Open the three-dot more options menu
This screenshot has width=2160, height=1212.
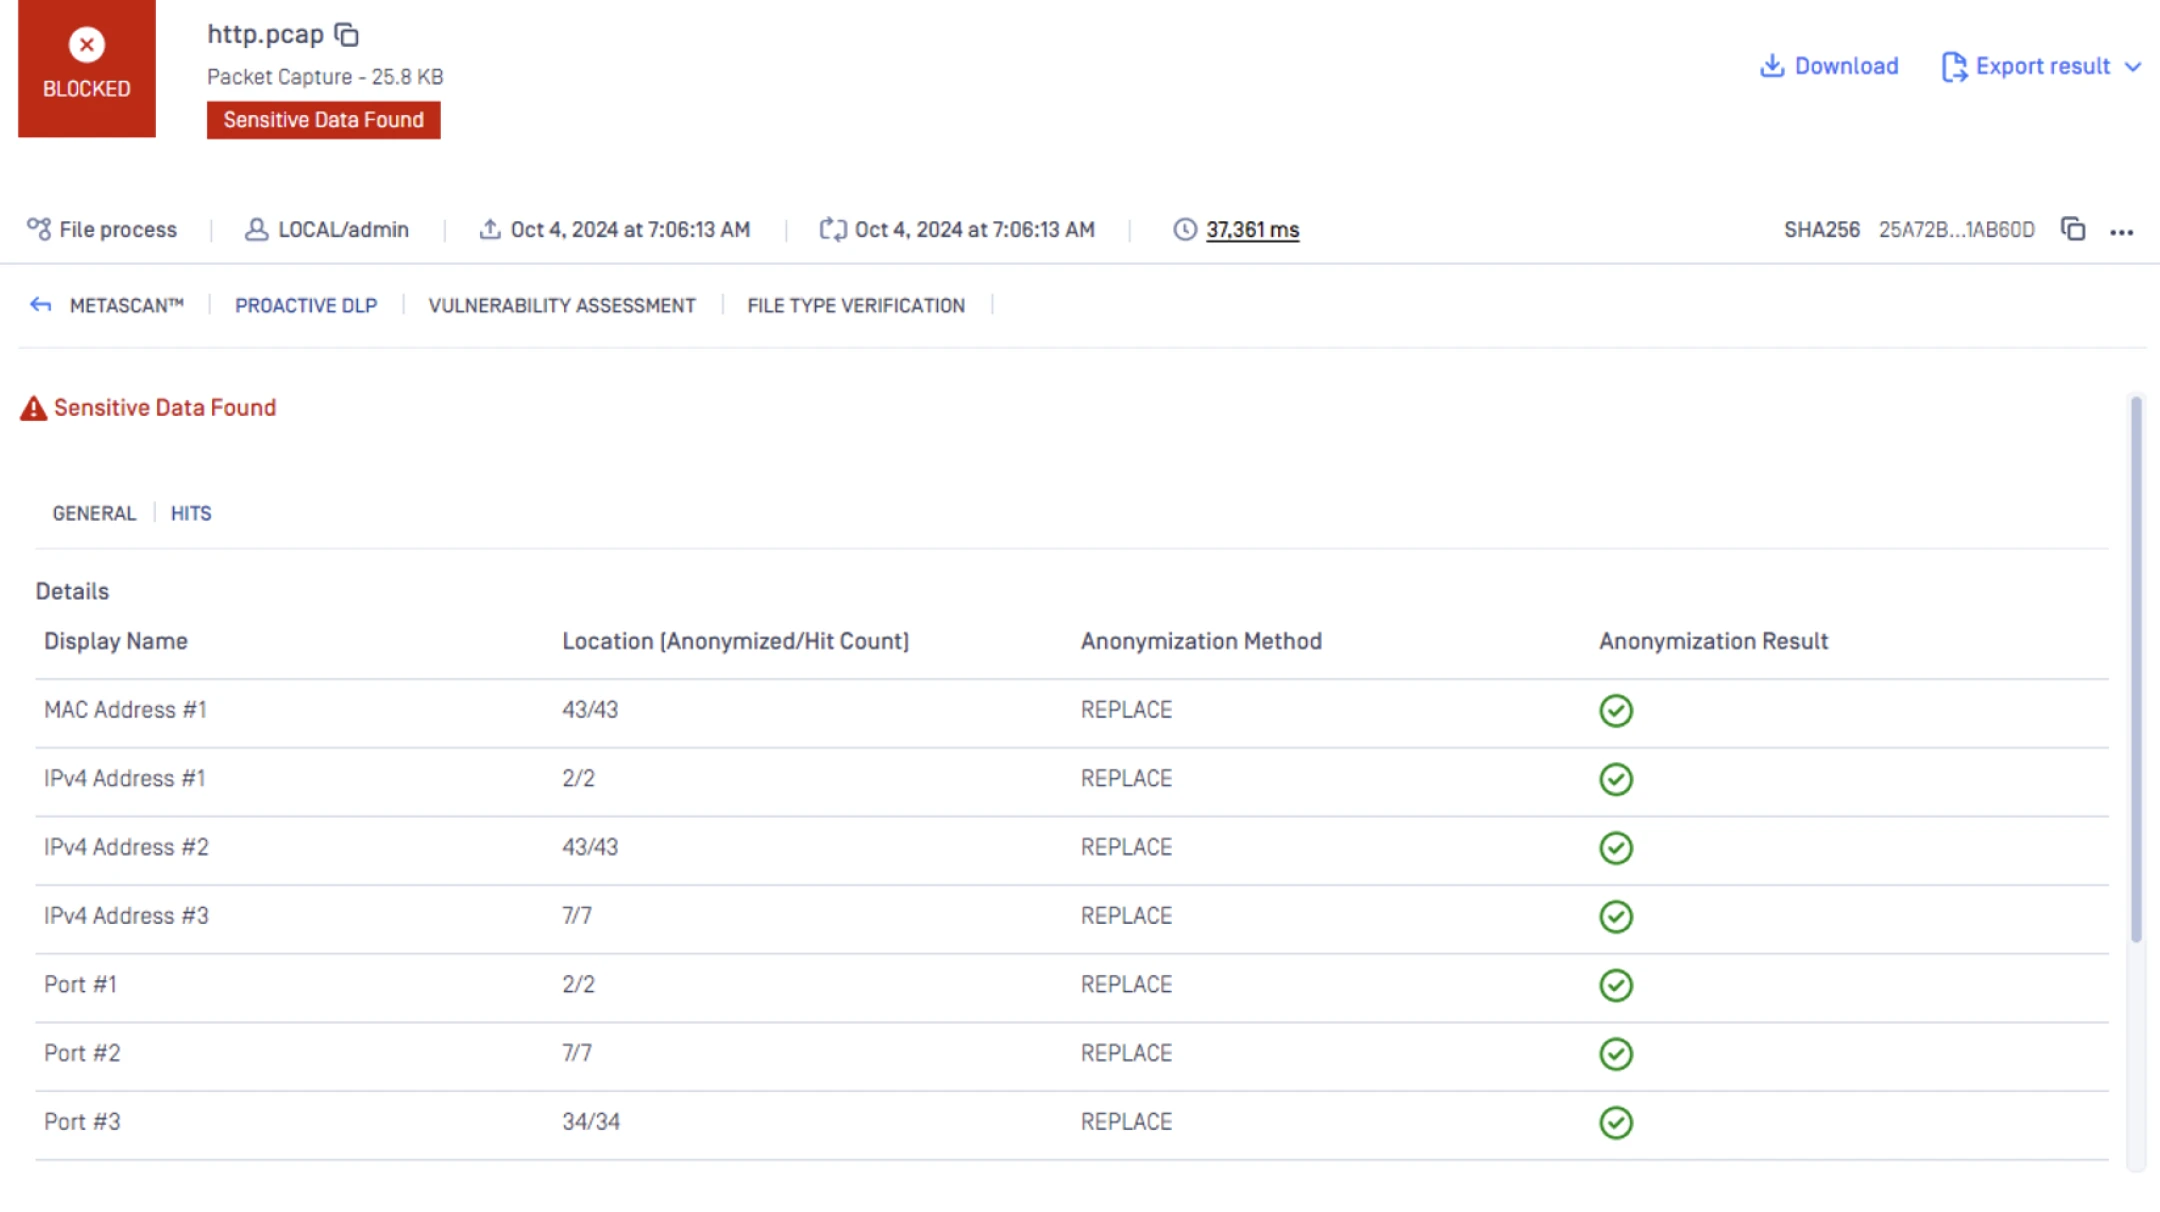(x=2121, y=231)
